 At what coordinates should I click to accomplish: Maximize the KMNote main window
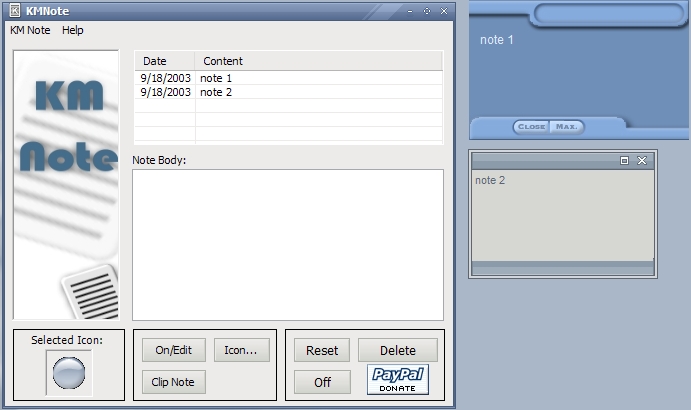(427, 11)
